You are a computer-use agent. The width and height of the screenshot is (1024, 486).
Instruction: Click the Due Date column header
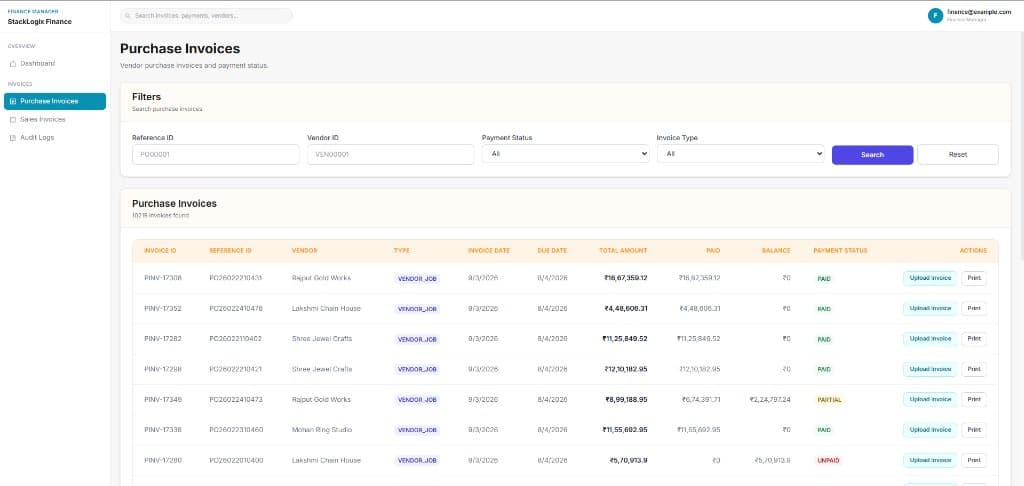pos(552,251)
